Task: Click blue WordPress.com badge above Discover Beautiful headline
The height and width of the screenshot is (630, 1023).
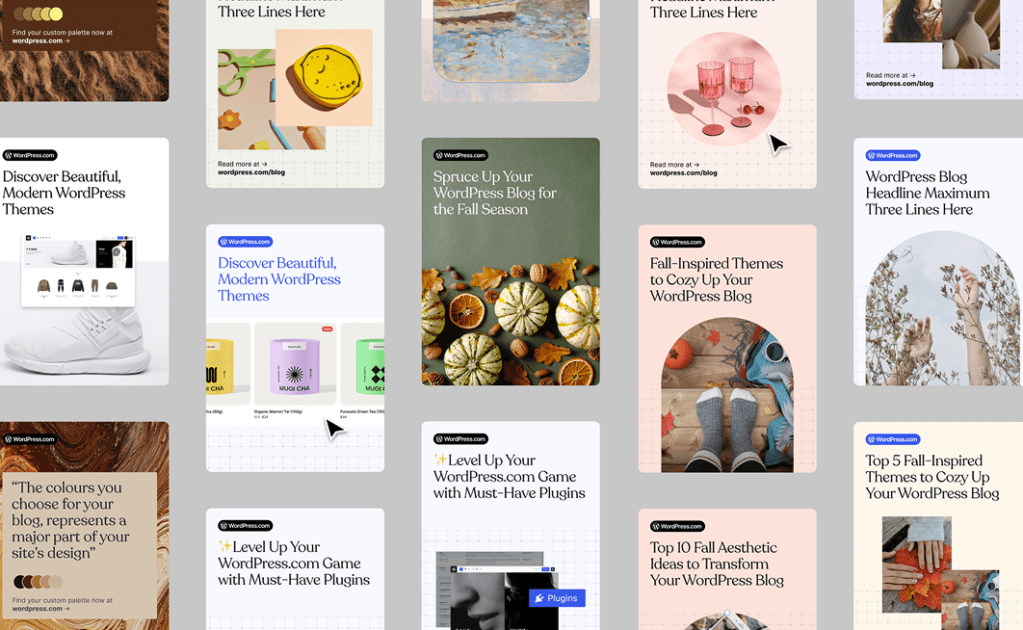Action: pyautogui.click(x=245, y=241)
